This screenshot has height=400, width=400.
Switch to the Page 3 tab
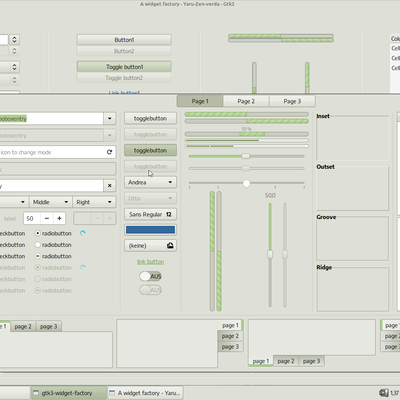[x=292, y=101]
